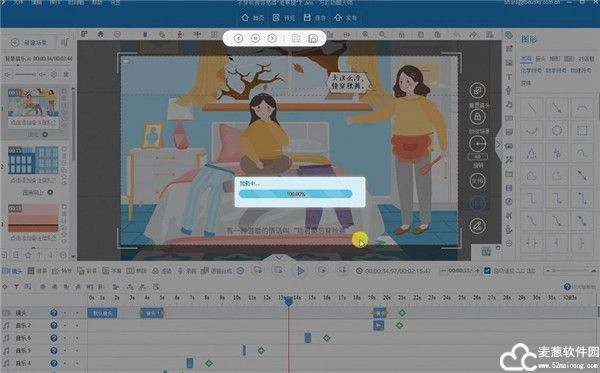Viewport: 600px width, 373px height.
Task: Click help toggle on 音乐2 track
Action: (x=54, y=326)
